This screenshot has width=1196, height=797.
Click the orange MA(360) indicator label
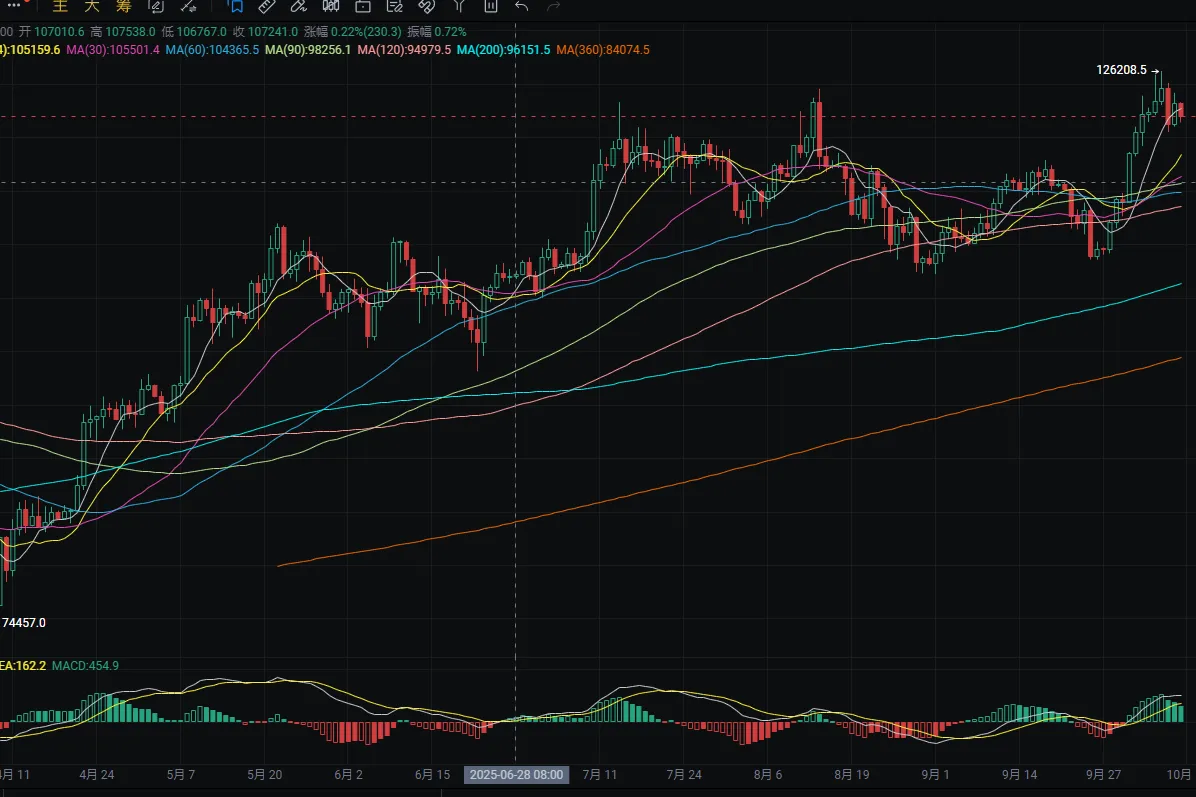[x=602, y=49]
